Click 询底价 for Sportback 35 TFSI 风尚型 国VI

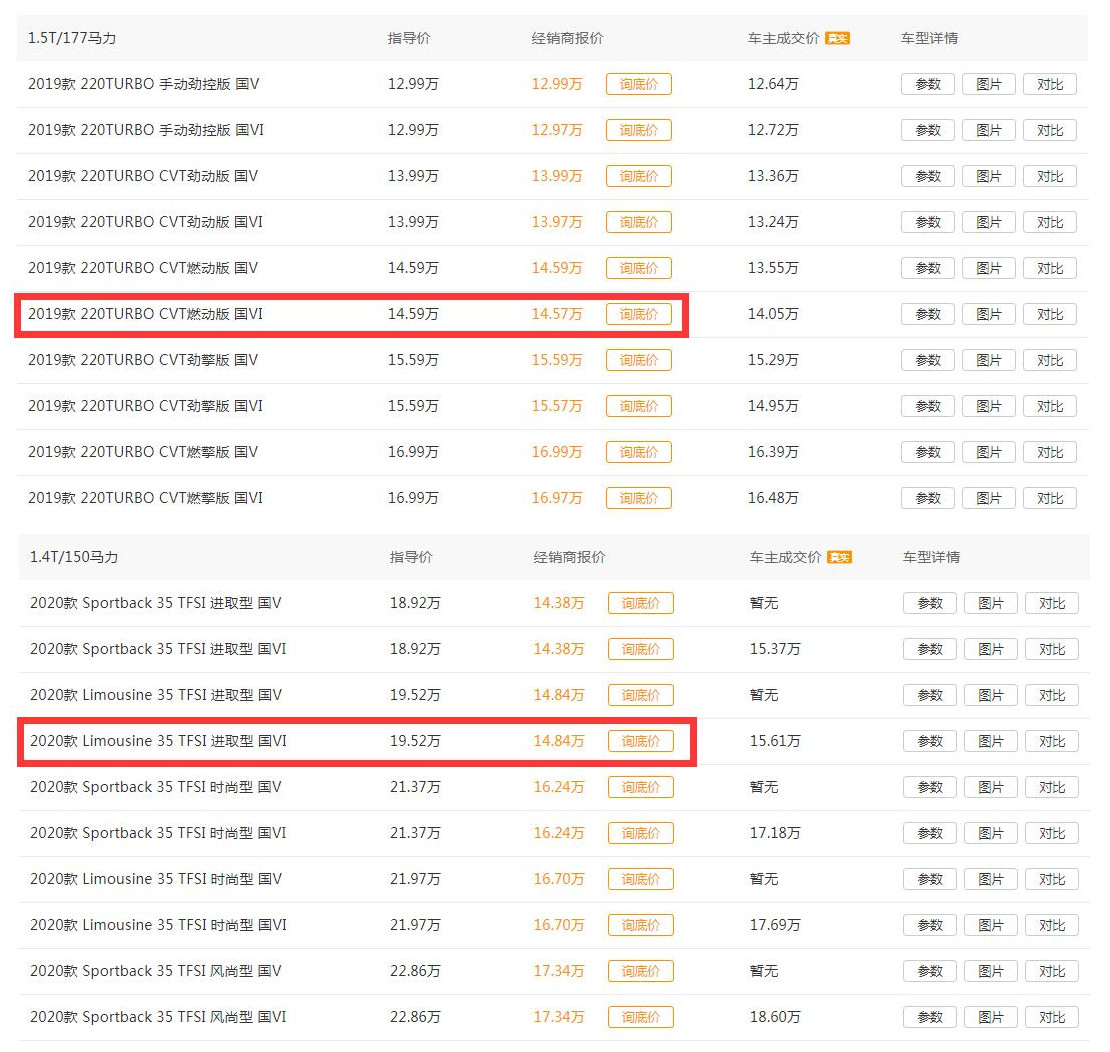pyautogui.click(x=641, y=1017)
